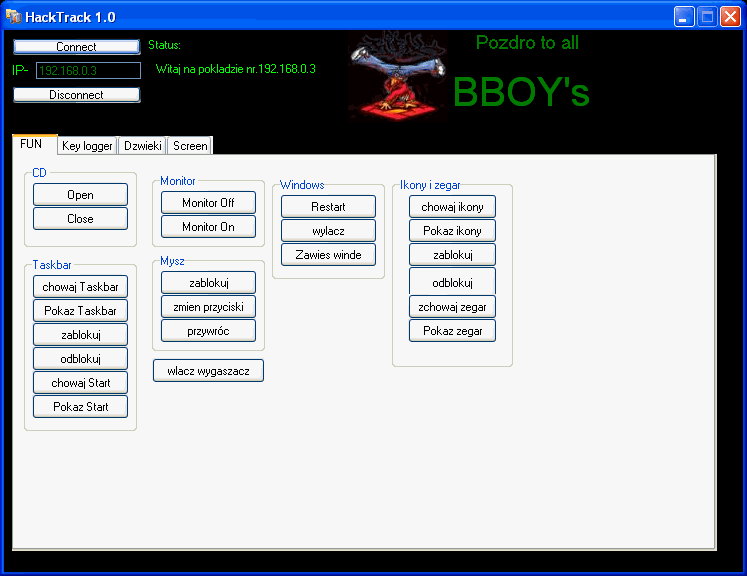Focus the IP address input field
This screenshot has width=747, height=576.
click(88, 70)
